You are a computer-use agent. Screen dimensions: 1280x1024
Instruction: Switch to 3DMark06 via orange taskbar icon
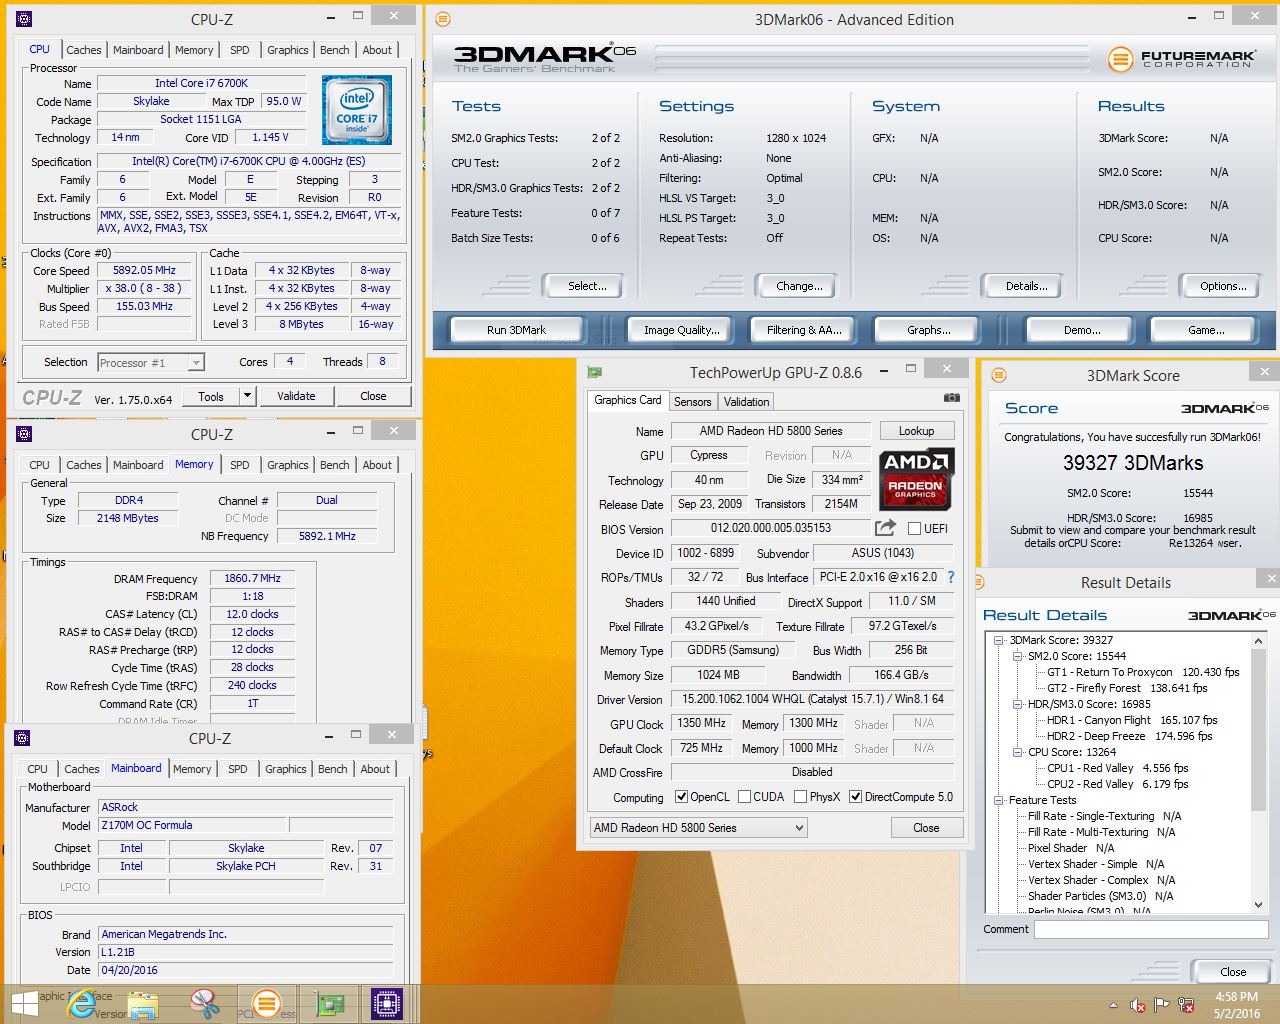[266, 1004]
